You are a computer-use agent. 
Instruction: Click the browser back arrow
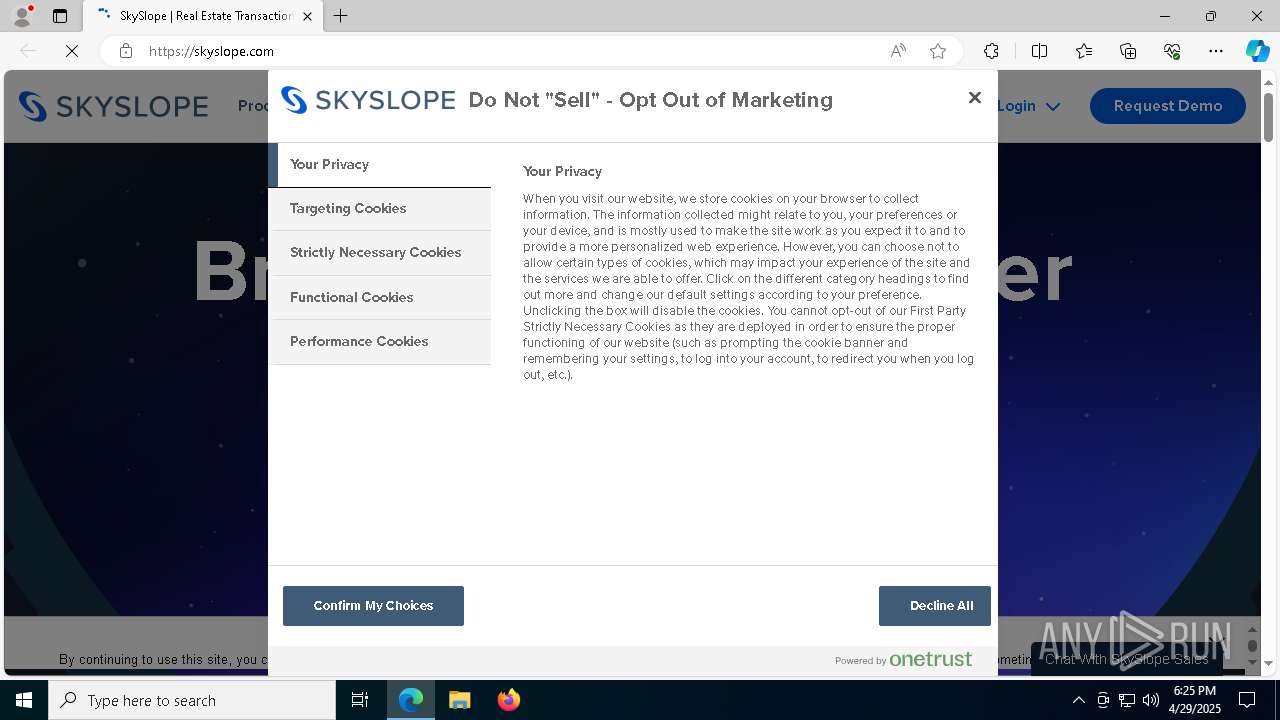28,51
